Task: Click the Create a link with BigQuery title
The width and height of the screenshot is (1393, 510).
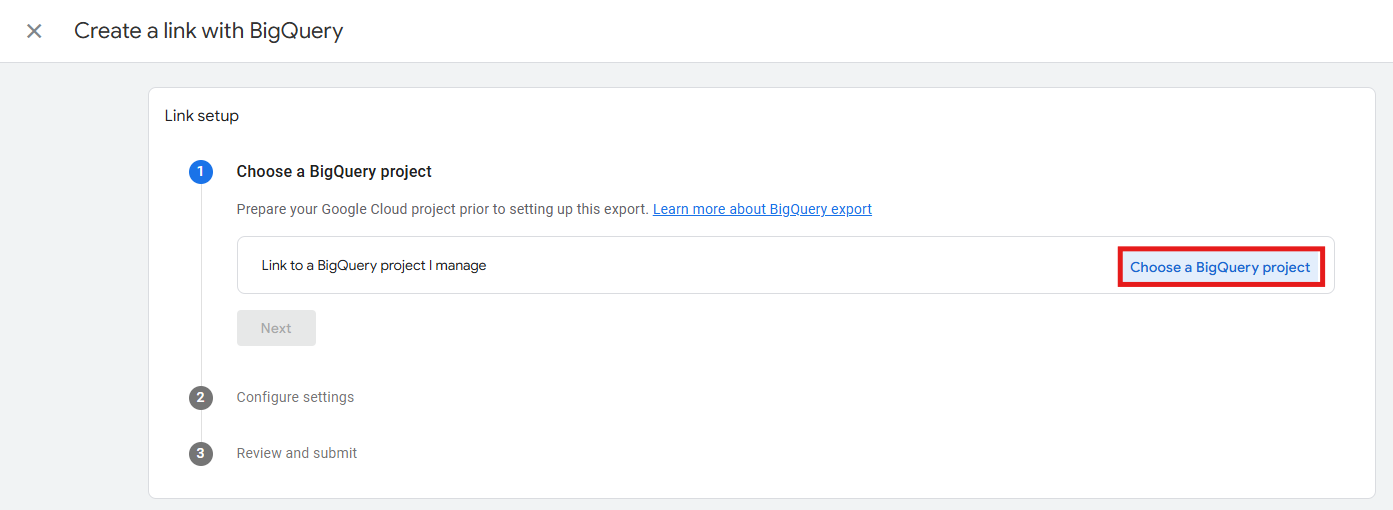Action: (209, 31)
